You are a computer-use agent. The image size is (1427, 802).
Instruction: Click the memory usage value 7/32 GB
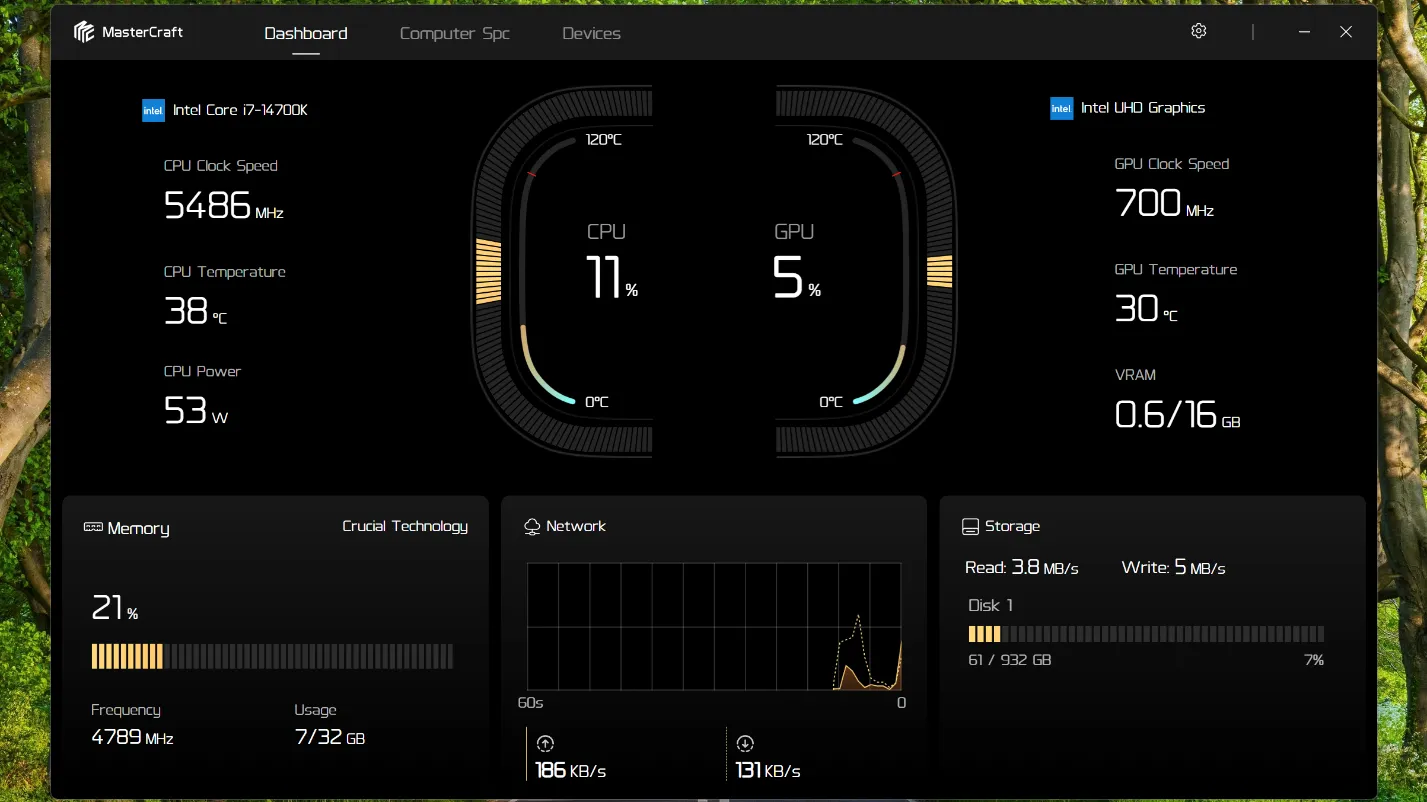click(329, 738)
